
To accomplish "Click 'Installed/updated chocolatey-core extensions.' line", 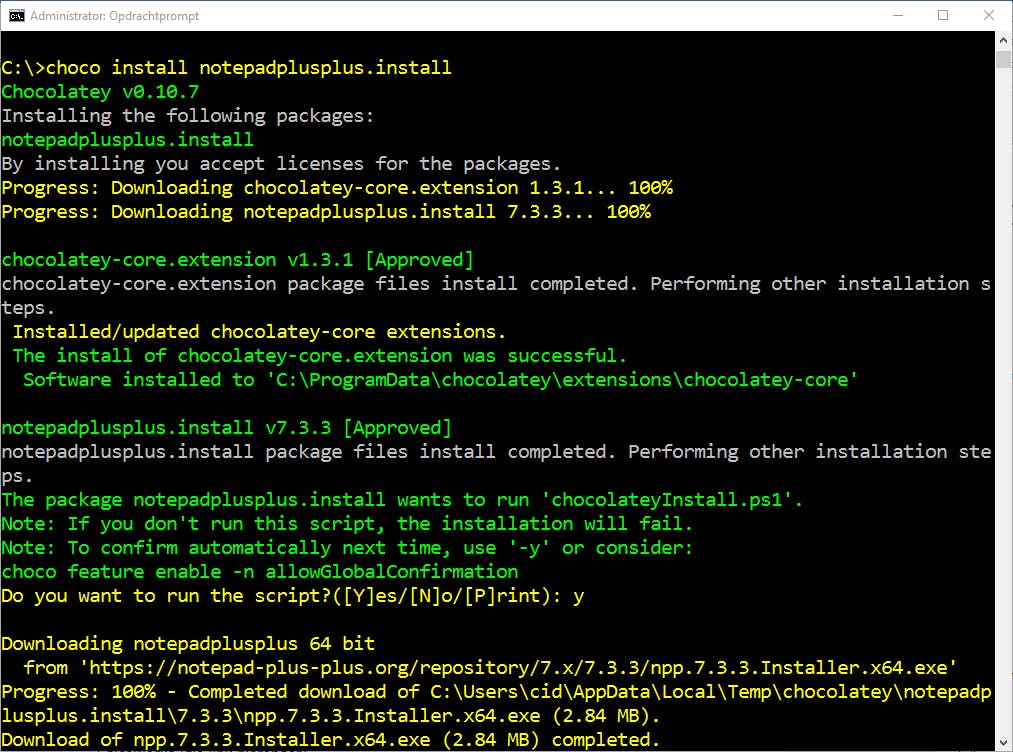I will click(259, 331).
